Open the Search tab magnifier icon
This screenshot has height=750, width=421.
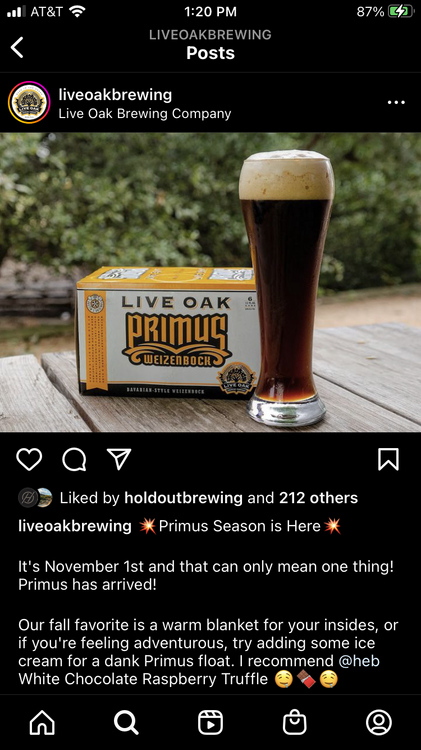pos(126,722)
